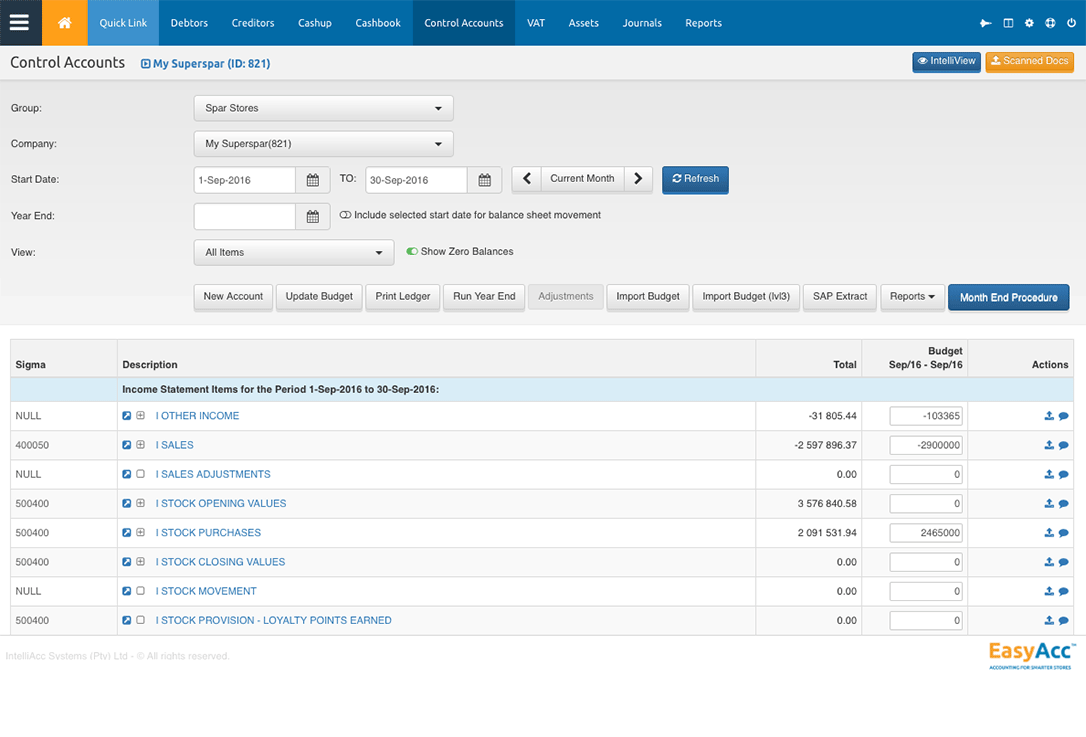The height and width of the screenshot is (737, 1086).
Task: Upload document for I STOCK CLOSING VALUES
Action: pos(1049,562)
